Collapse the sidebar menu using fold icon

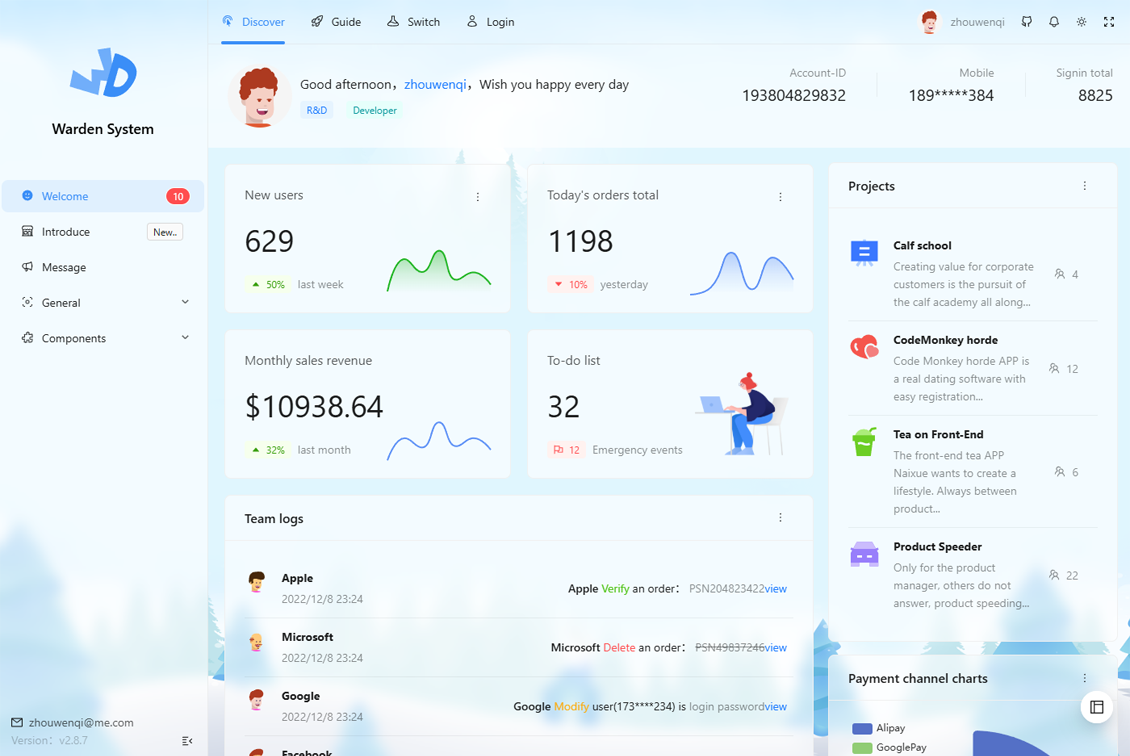pos(187,741)
